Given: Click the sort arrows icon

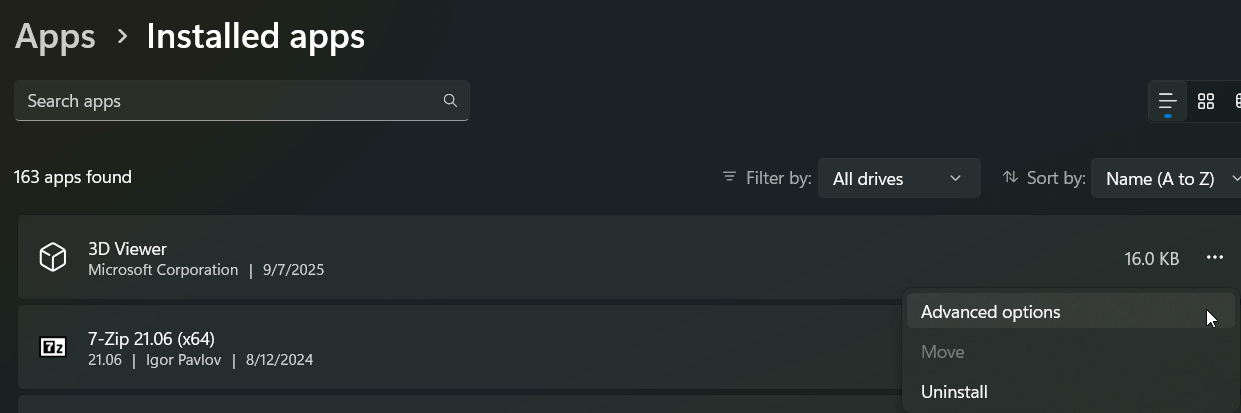Looking at the screenshot, I should pos(1010,178).
